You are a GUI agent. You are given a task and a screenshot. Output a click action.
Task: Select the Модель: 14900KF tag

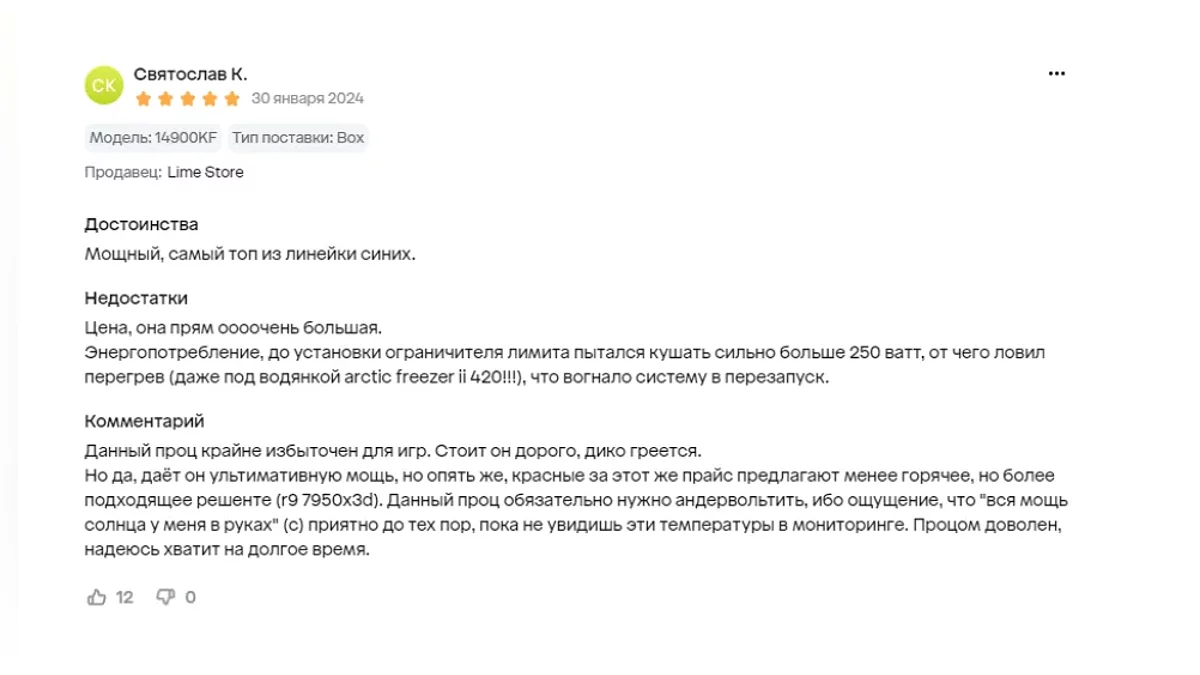153,138
